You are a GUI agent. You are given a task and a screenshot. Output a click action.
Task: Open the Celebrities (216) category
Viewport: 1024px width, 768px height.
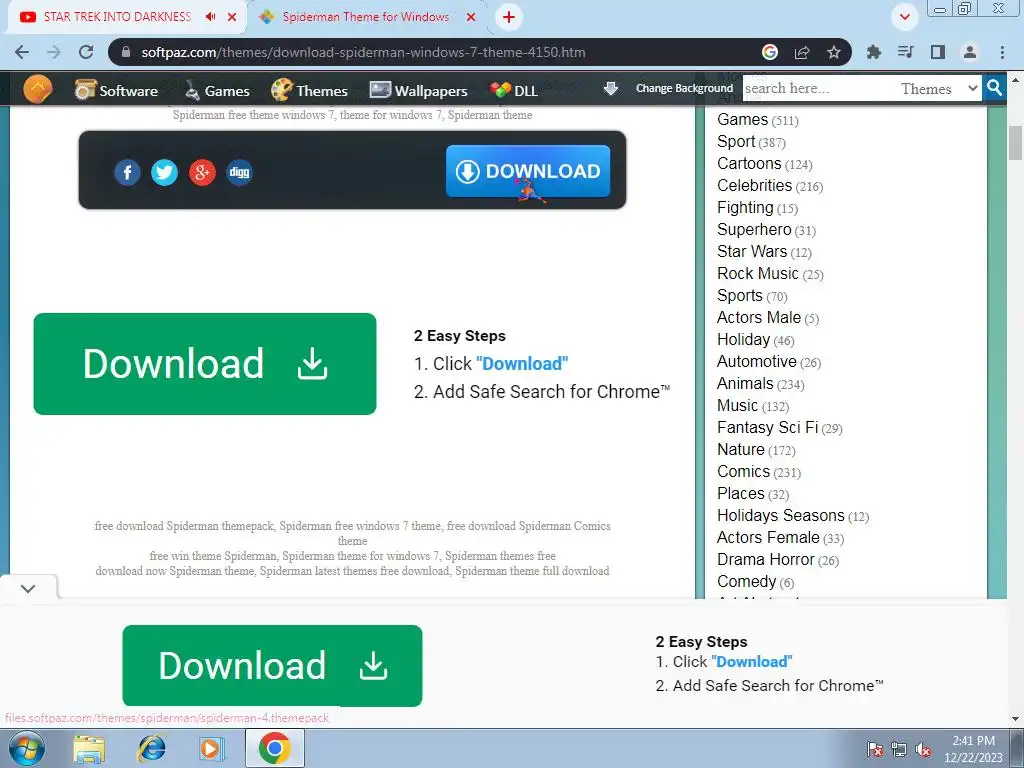pos(770,185)
